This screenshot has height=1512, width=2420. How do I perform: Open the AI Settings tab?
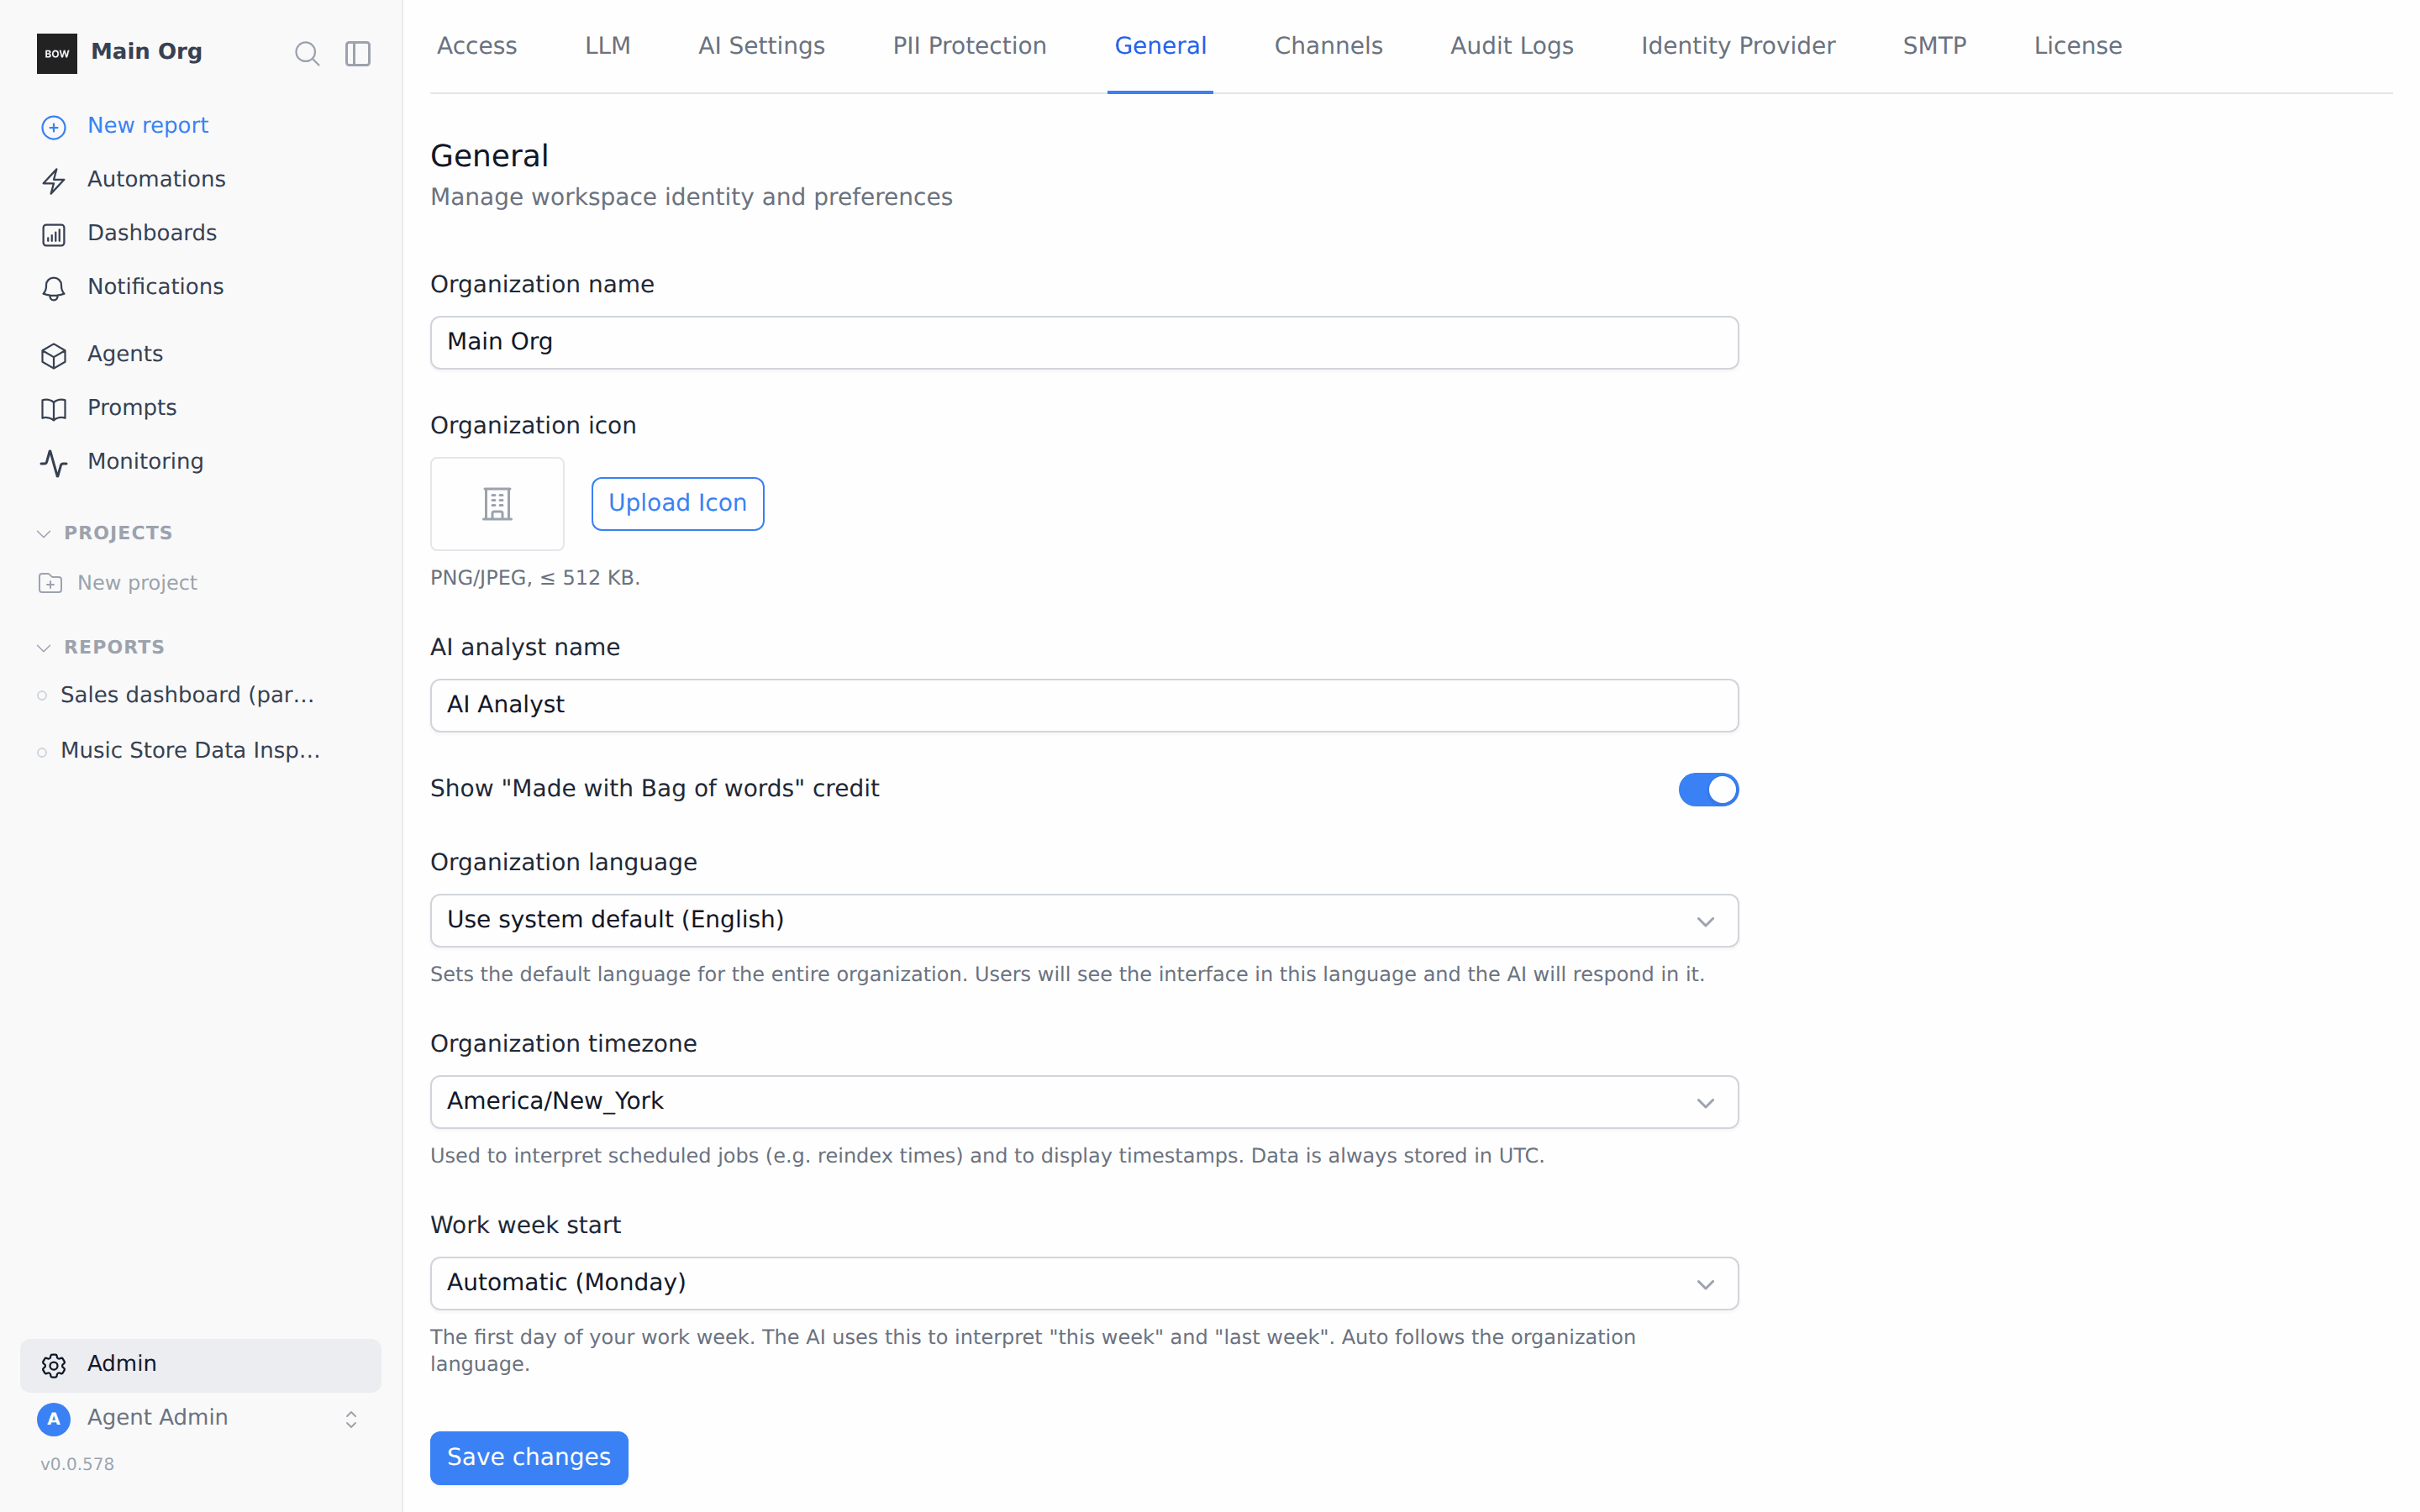click(761, 46)
